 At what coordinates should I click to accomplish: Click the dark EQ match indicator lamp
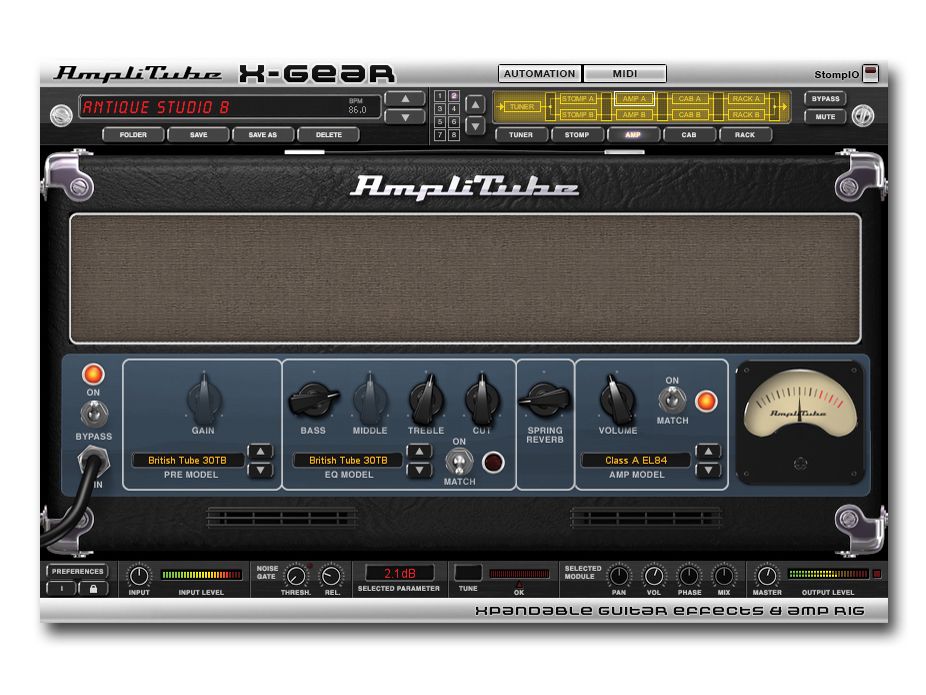tap(493, 462)
